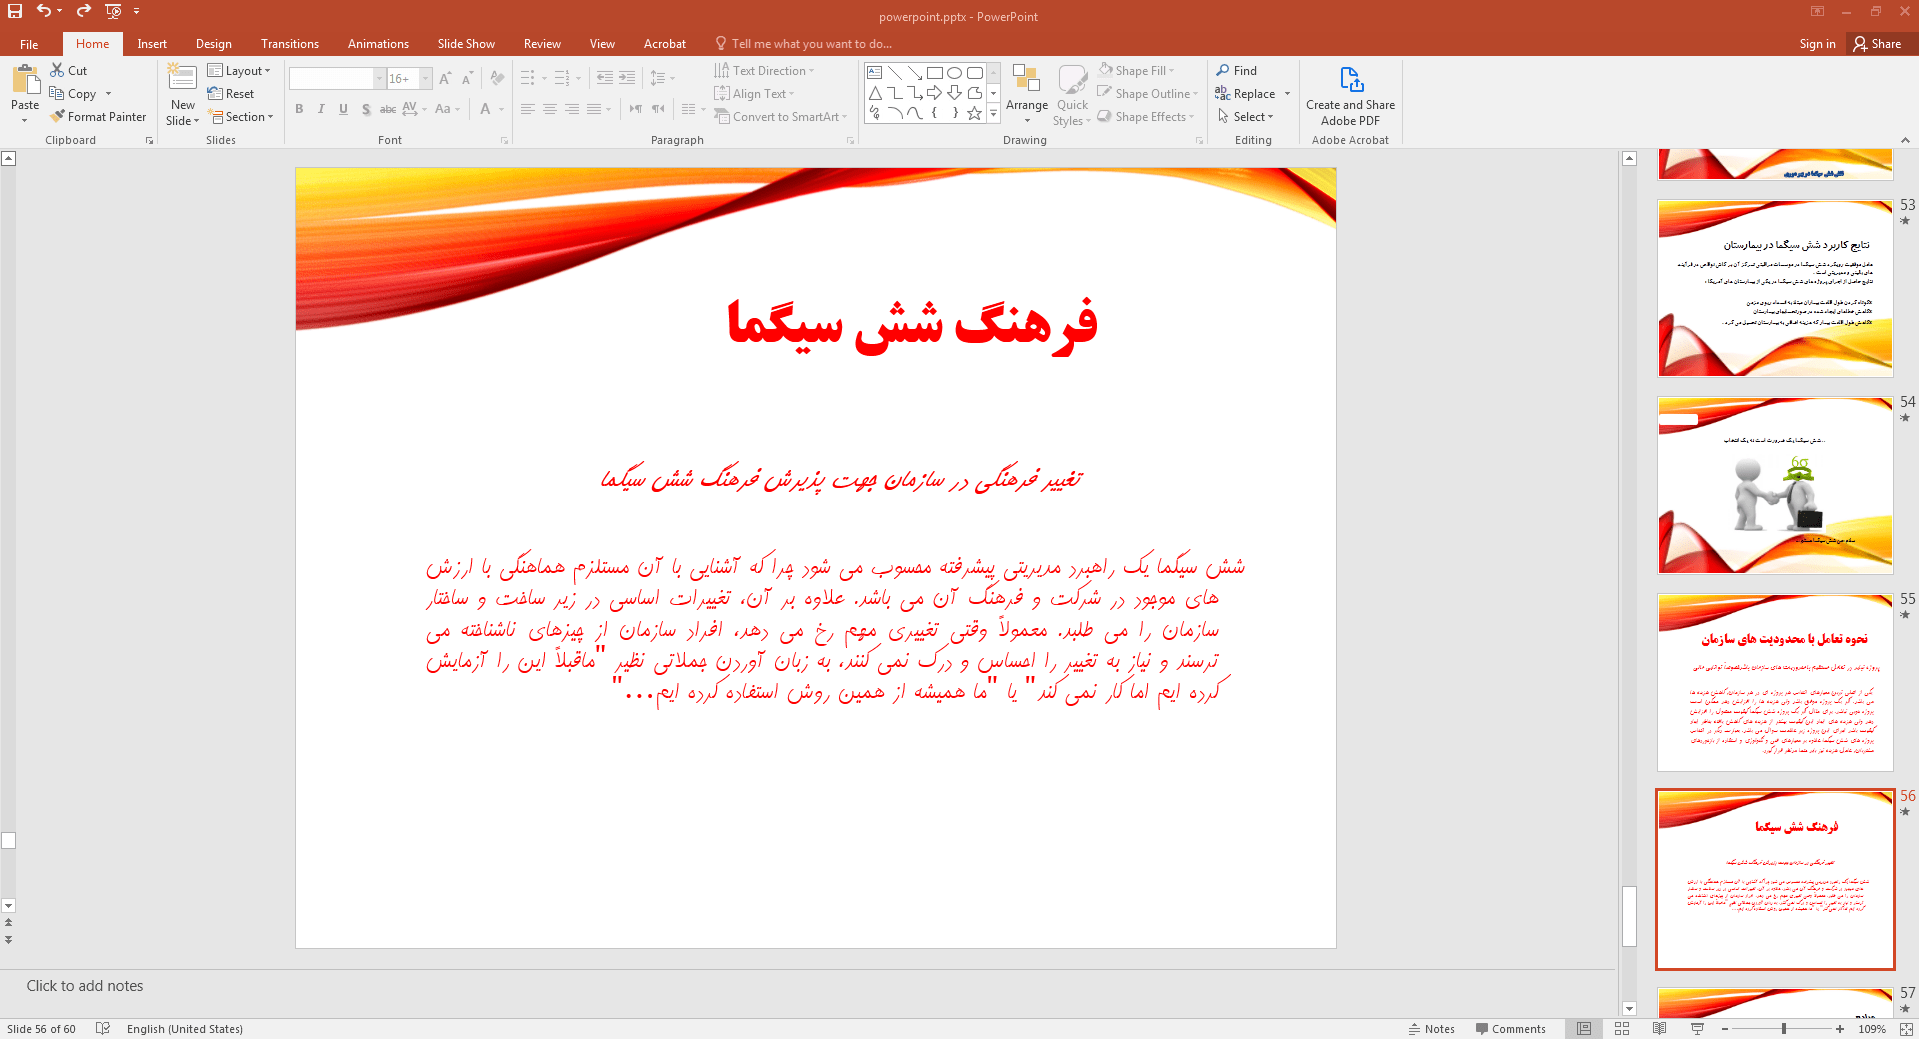Click the Reset slide command
This screenshot has width=1919, height=1039.
(x=231, y=94)
